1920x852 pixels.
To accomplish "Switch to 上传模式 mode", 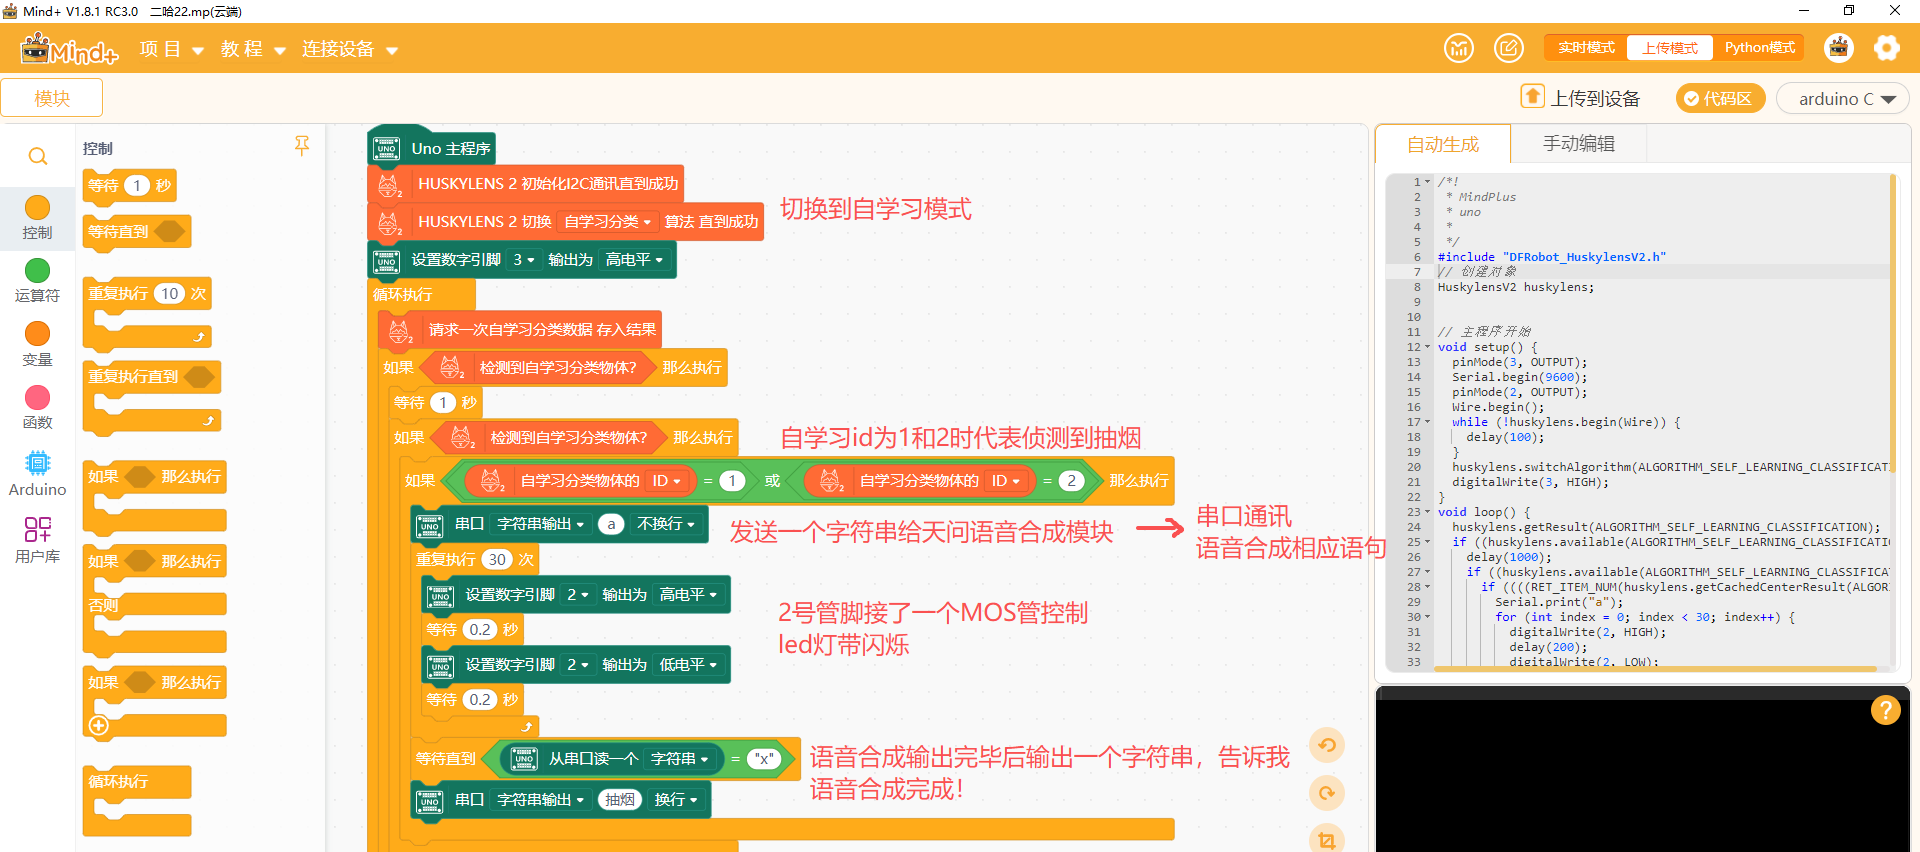I will pos(1670,48).
